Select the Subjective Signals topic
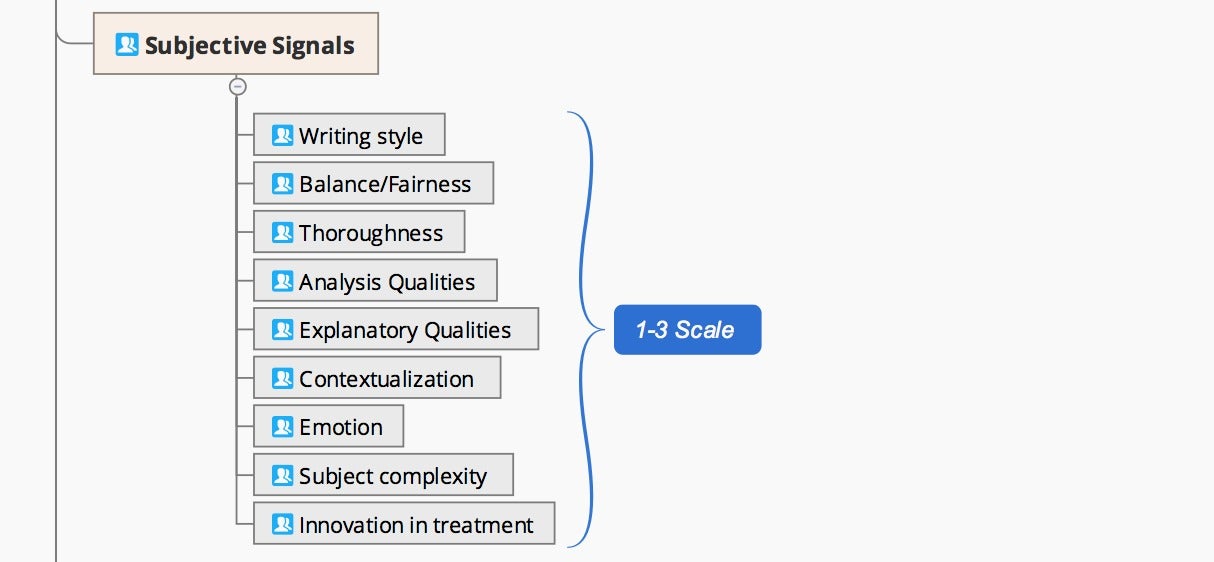The height and width of the screenshot is (562, 1214). [x=236, y=44]
